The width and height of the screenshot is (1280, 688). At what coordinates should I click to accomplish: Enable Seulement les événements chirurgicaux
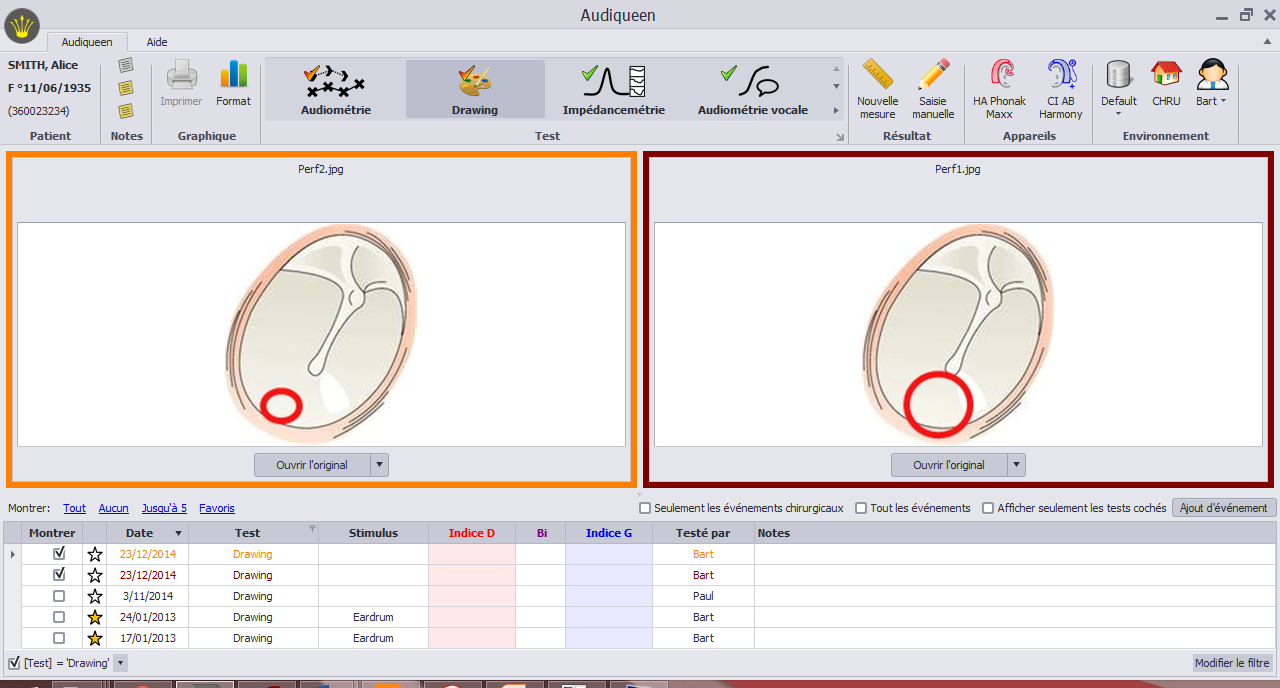[x=645, y=508]
